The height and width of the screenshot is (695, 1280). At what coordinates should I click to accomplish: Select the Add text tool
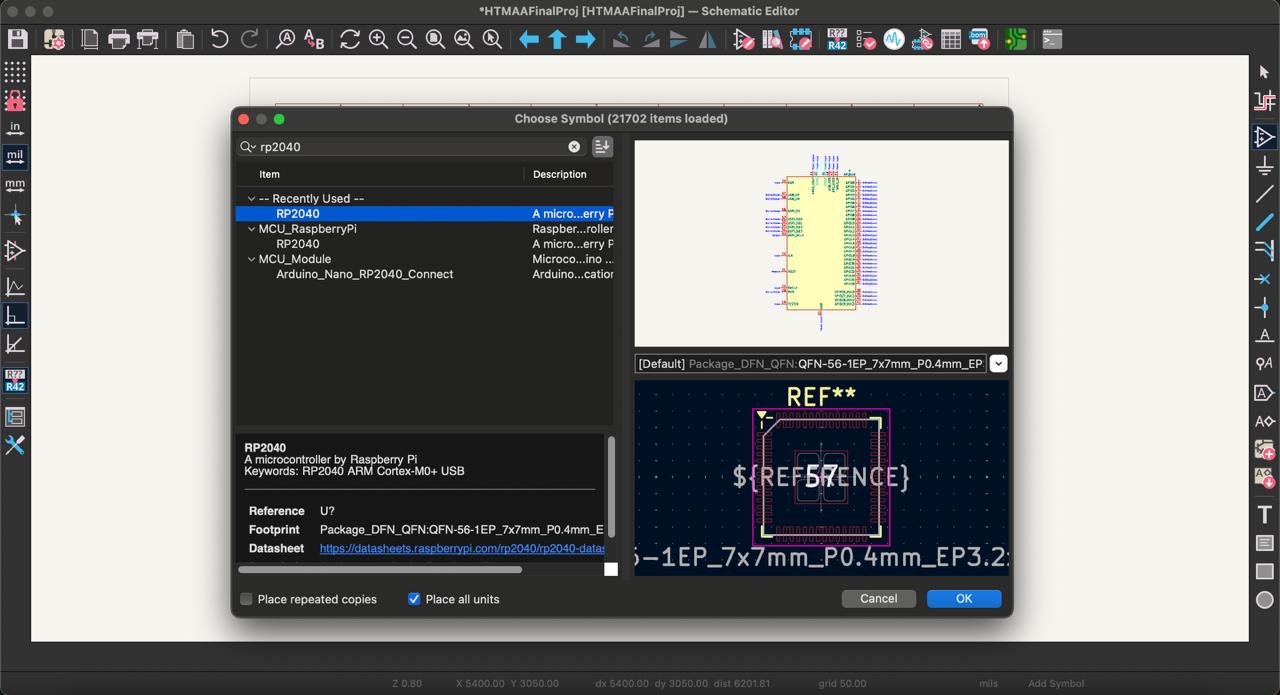pos(1265,515)
